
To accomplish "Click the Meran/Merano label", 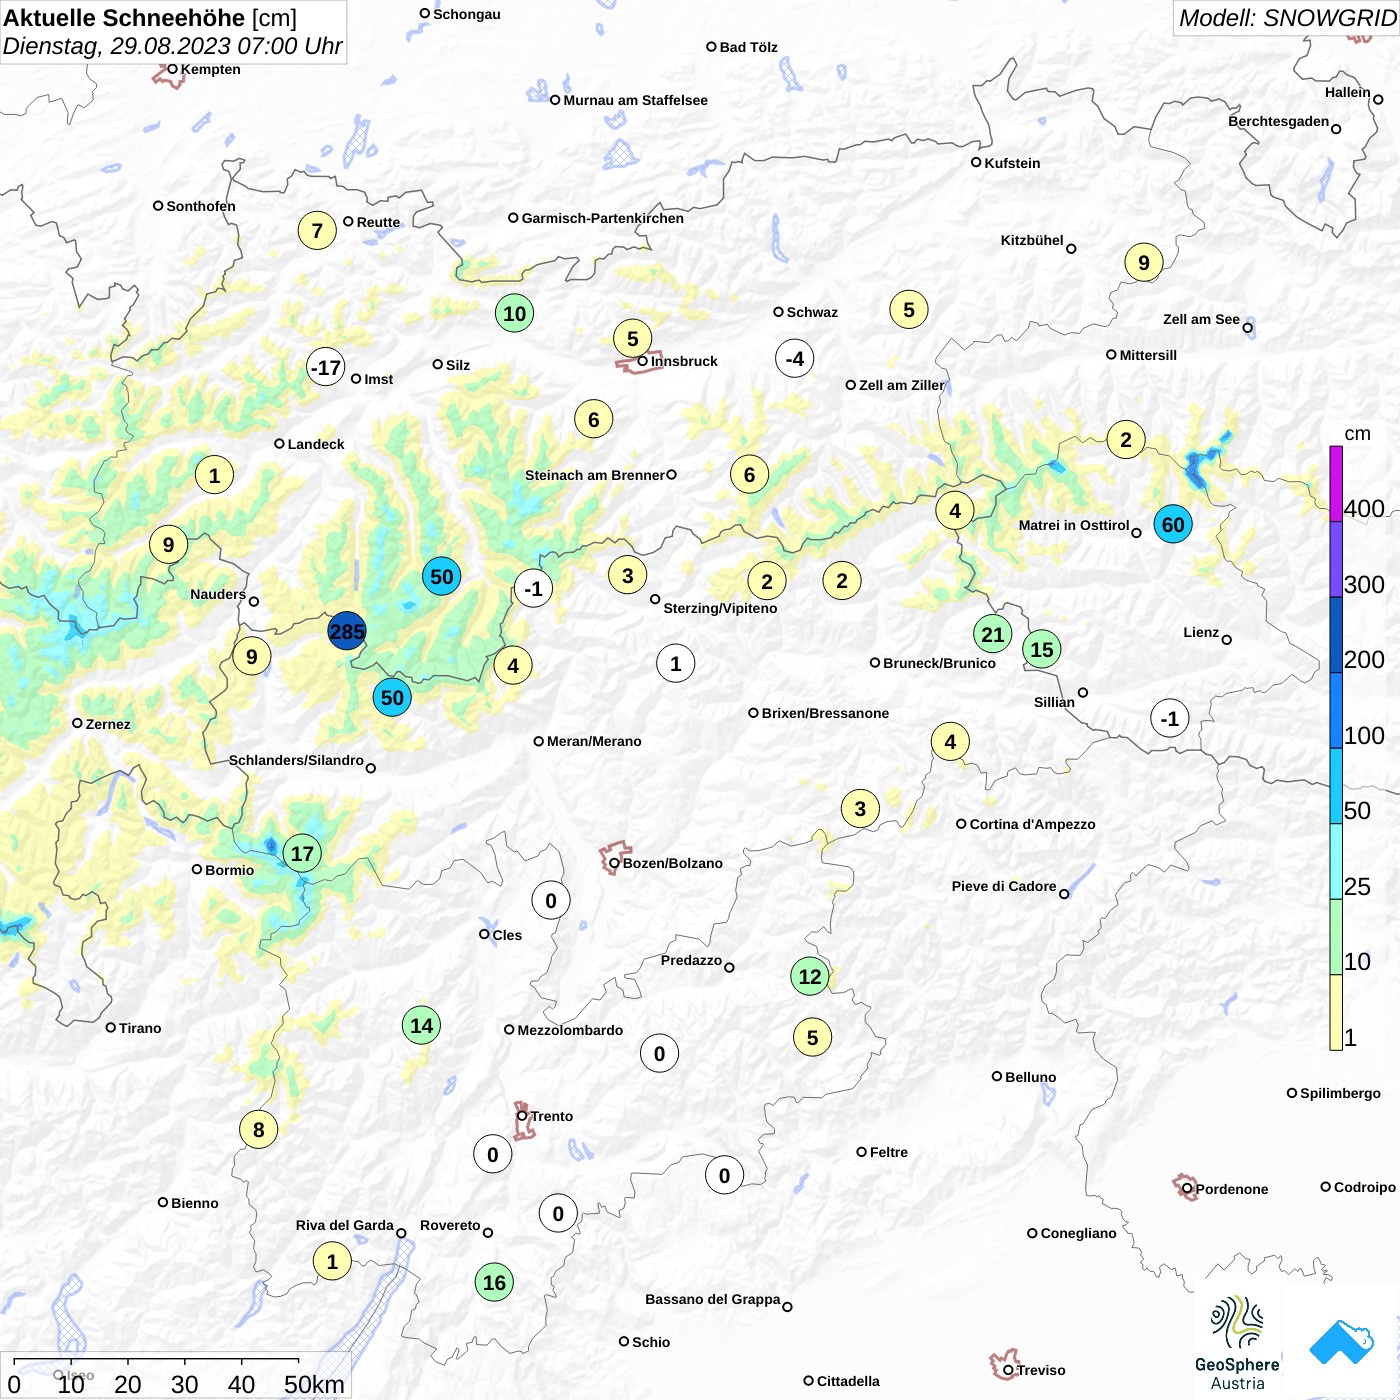I will (594, 741).
